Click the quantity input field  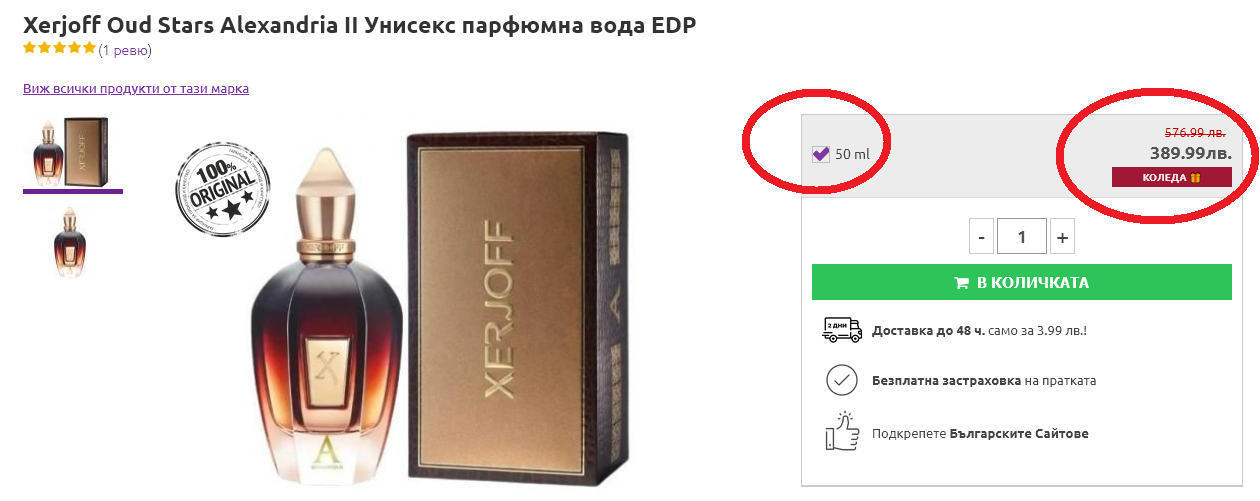(x=1022, y=237)
